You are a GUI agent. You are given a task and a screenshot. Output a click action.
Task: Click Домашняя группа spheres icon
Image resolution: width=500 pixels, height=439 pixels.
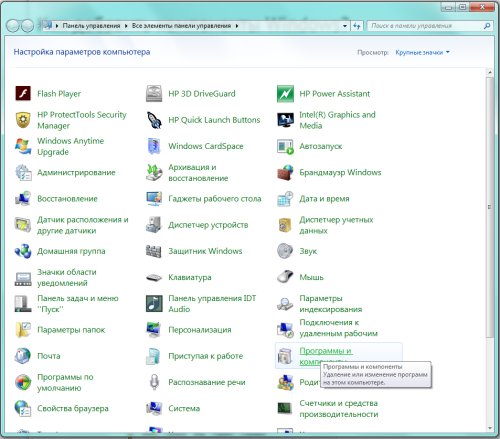click(23, 251)
